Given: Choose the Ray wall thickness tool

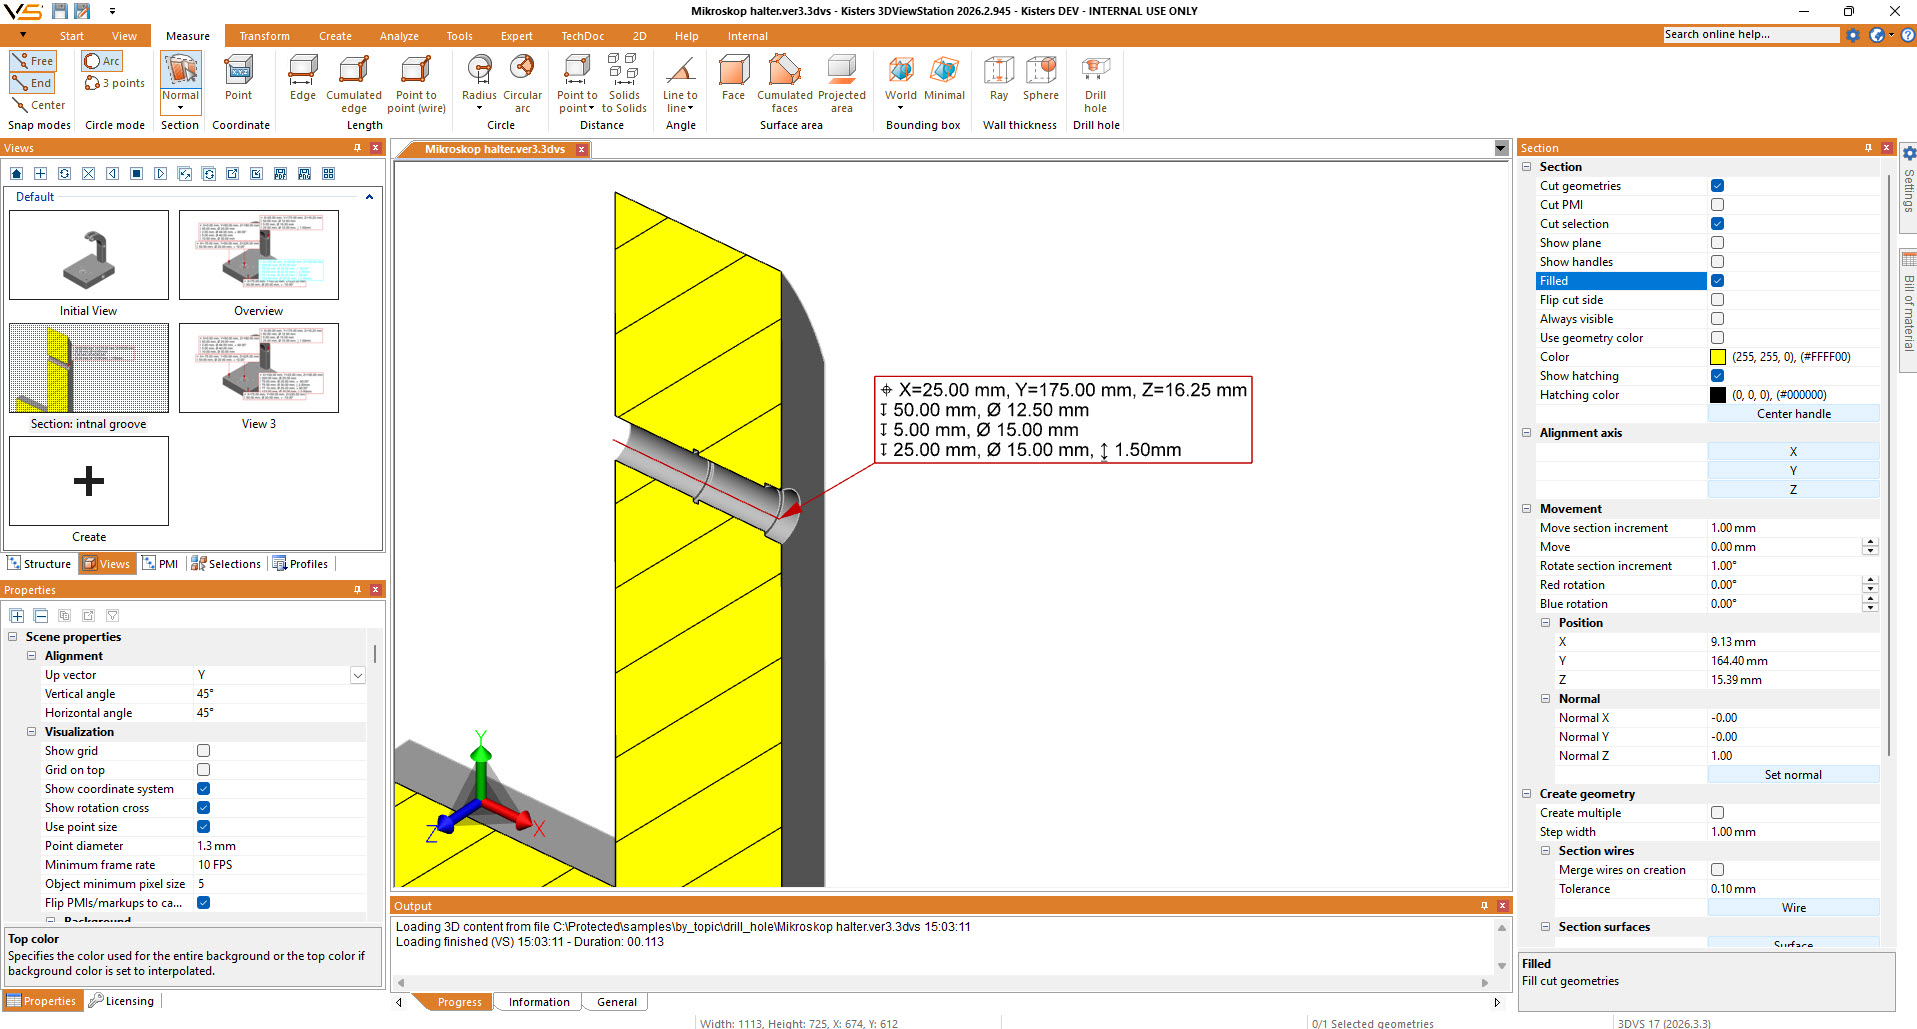Looking at the screenshot, I should (x=999, y=78).
